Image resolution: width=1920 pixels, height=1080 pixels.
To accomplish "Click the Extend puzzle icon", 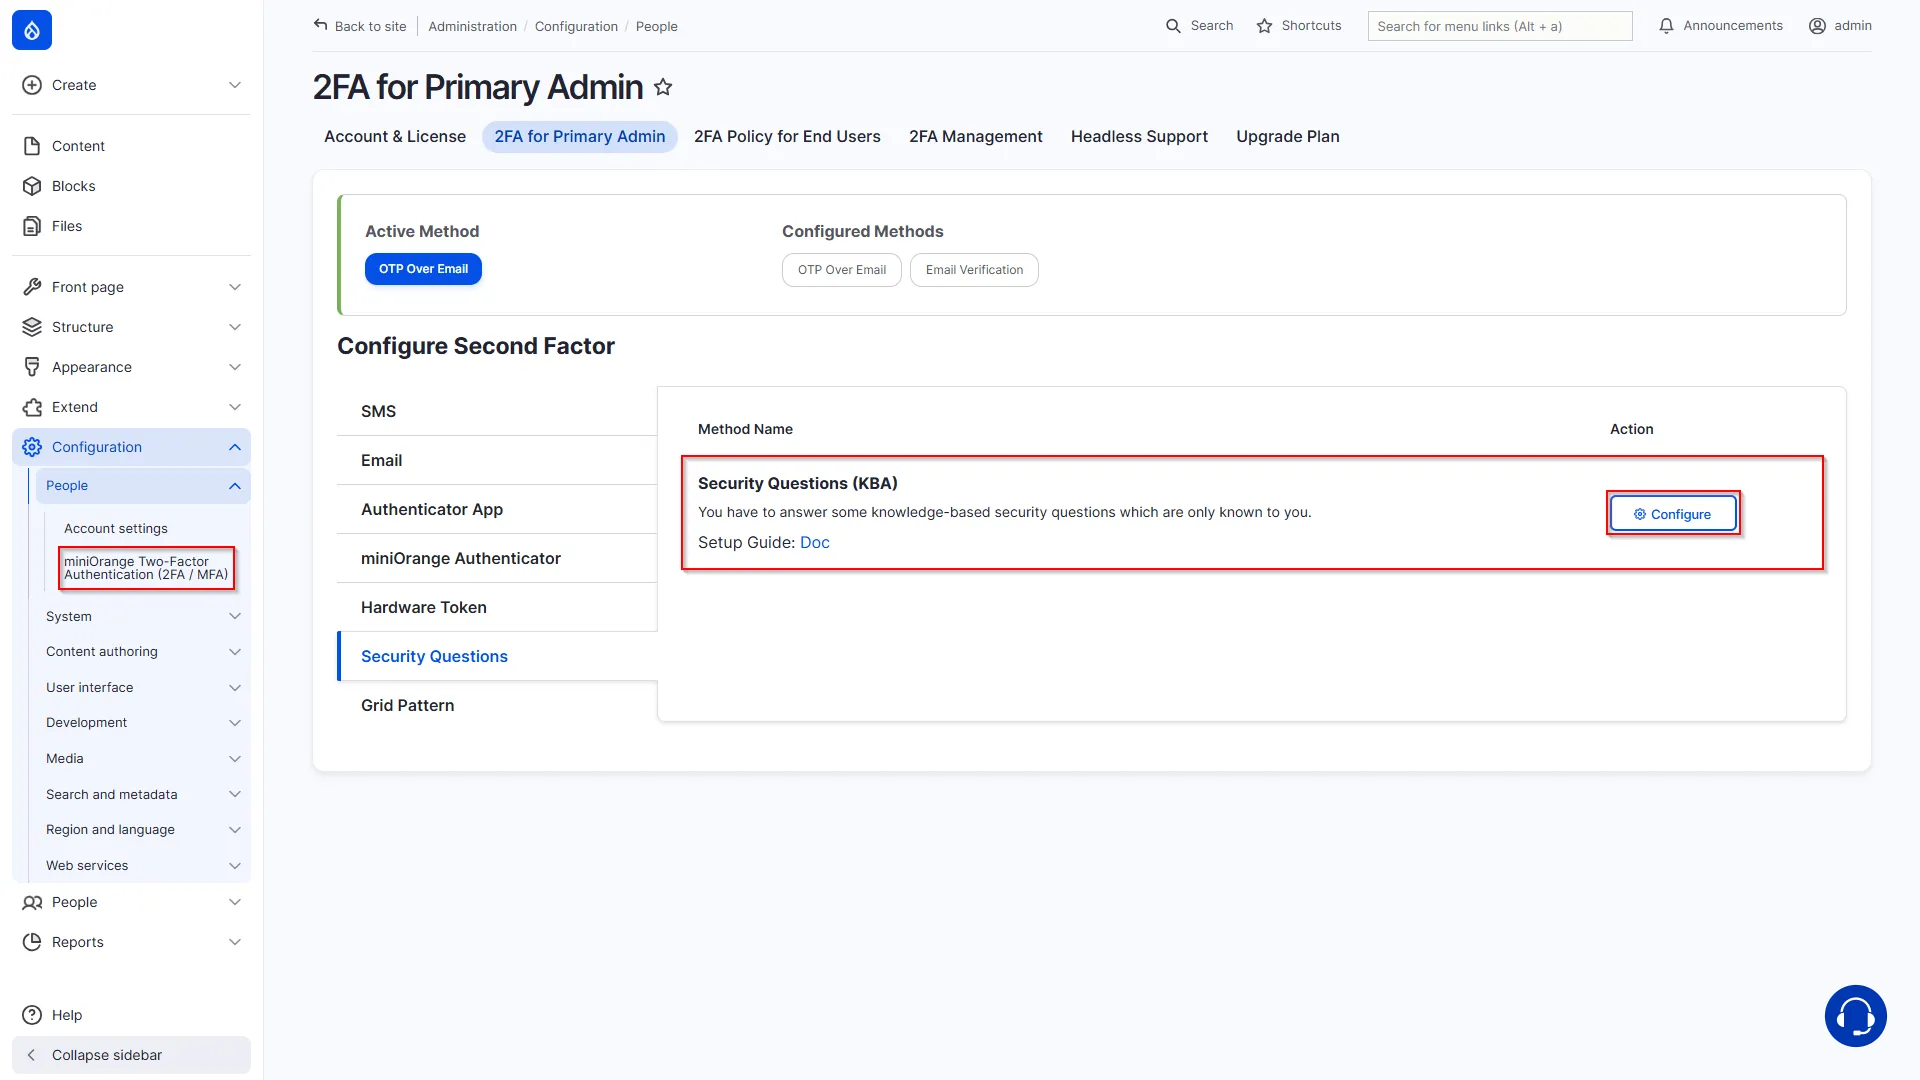I will tap(32, 407).
